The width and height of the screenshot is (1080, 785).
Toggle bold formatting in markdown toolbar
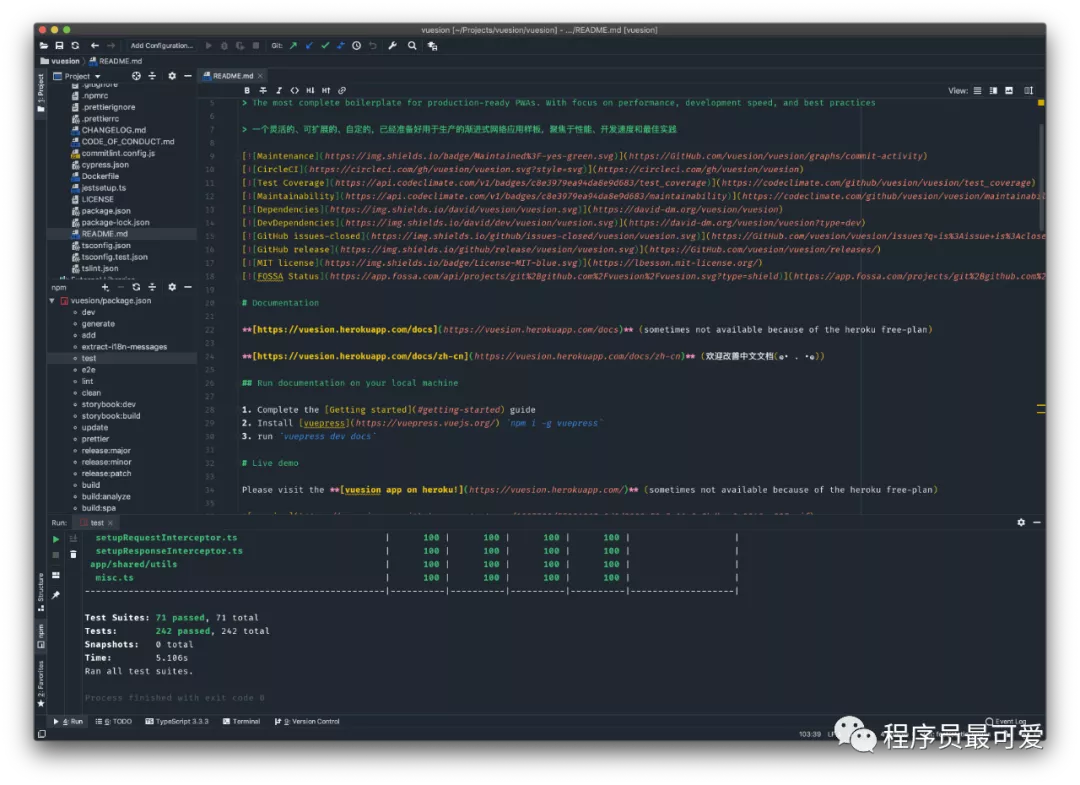pyautogui.click(x=247, y=90)
